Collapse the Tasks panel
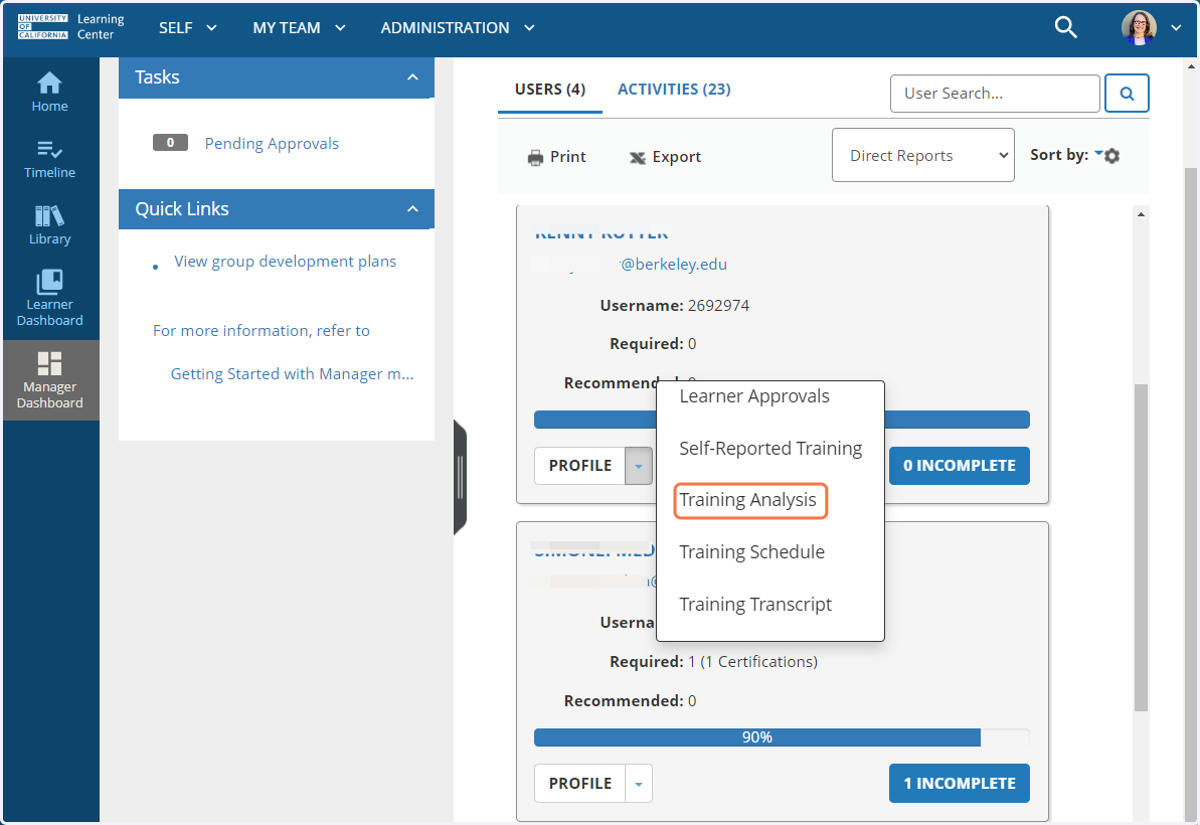The width and height of the screenshot is (1200, 825). [x=412, y=77]
